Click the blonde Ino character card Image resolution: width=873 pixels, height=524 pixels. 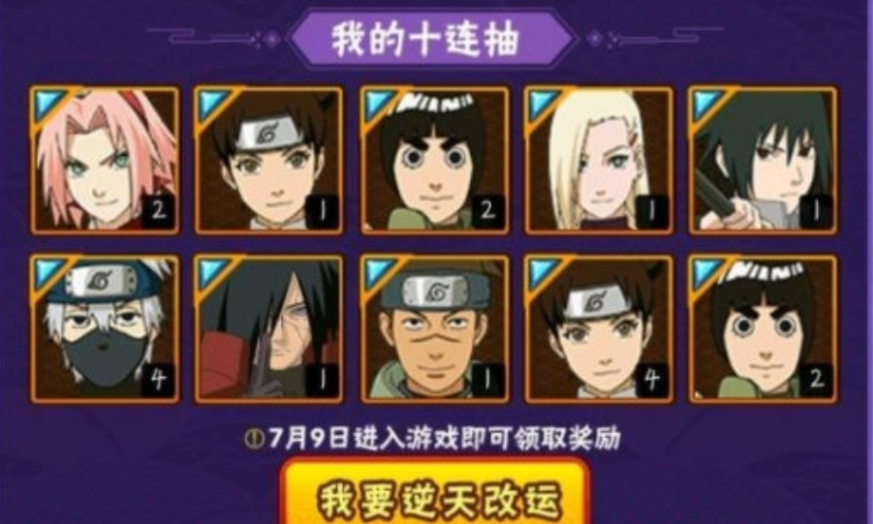point(599,160)
